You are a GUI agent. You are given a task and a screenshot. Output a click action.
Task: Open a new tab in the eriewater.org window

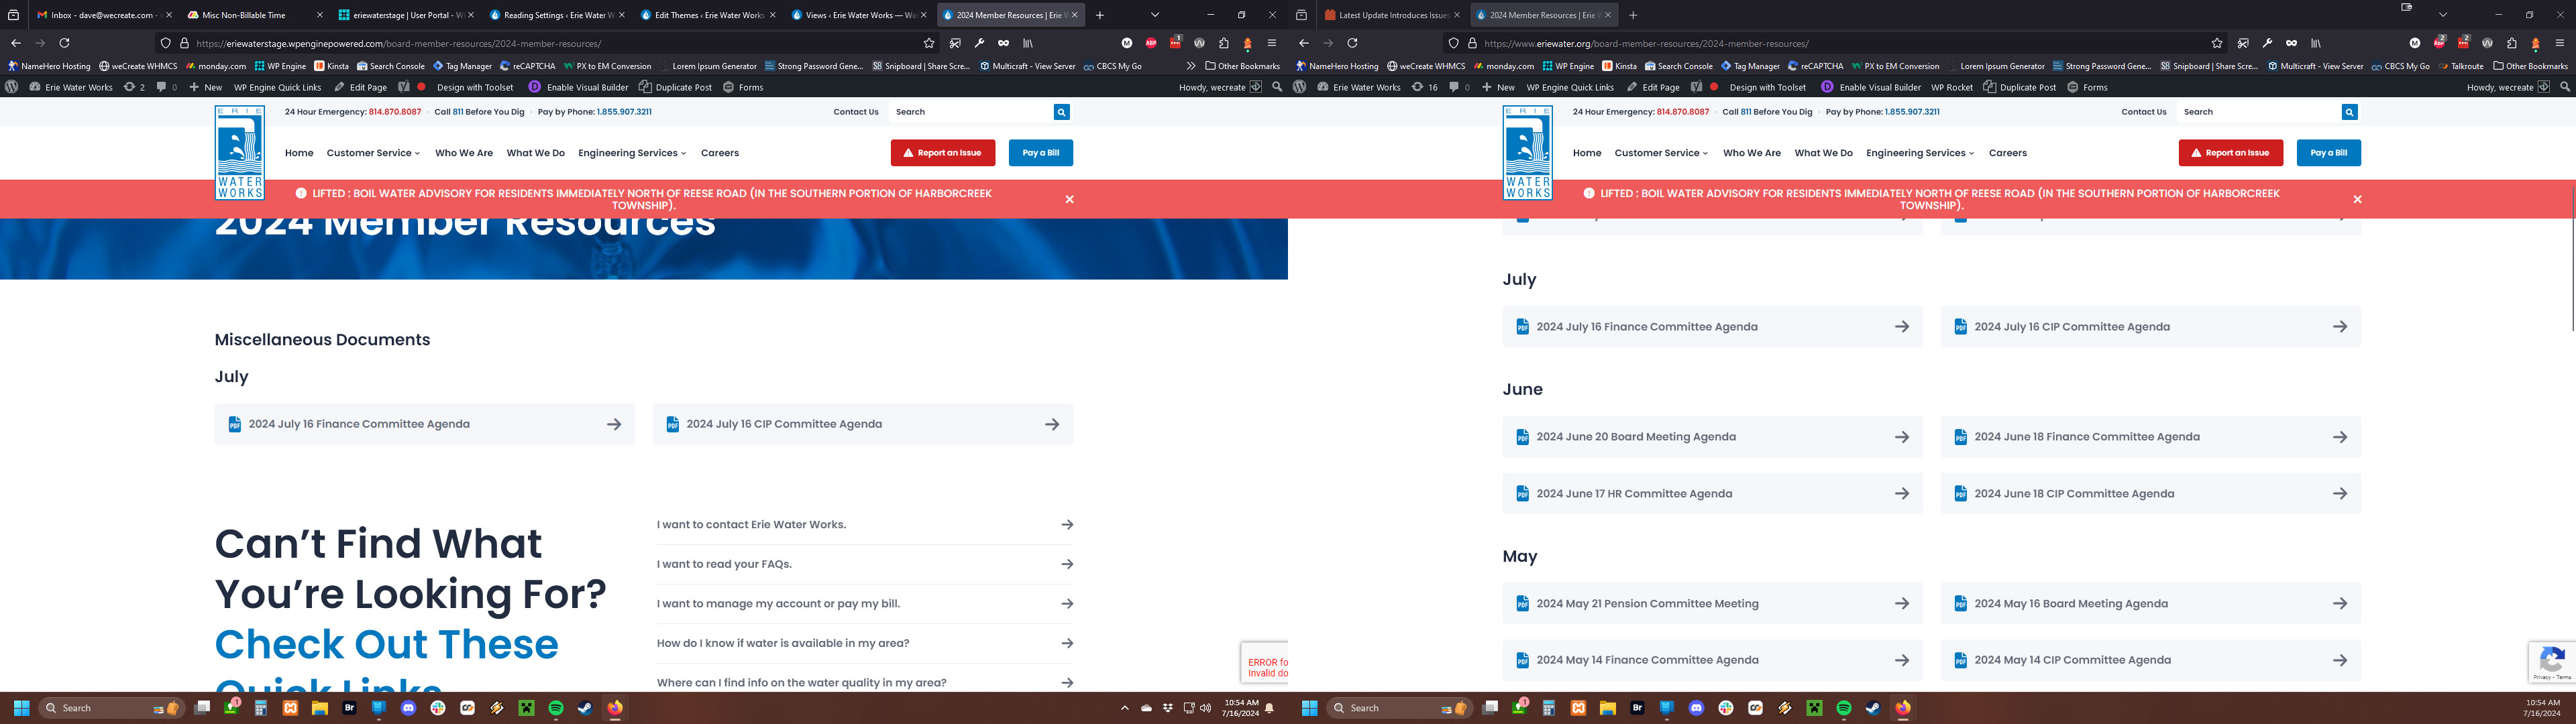point(1633,15)
